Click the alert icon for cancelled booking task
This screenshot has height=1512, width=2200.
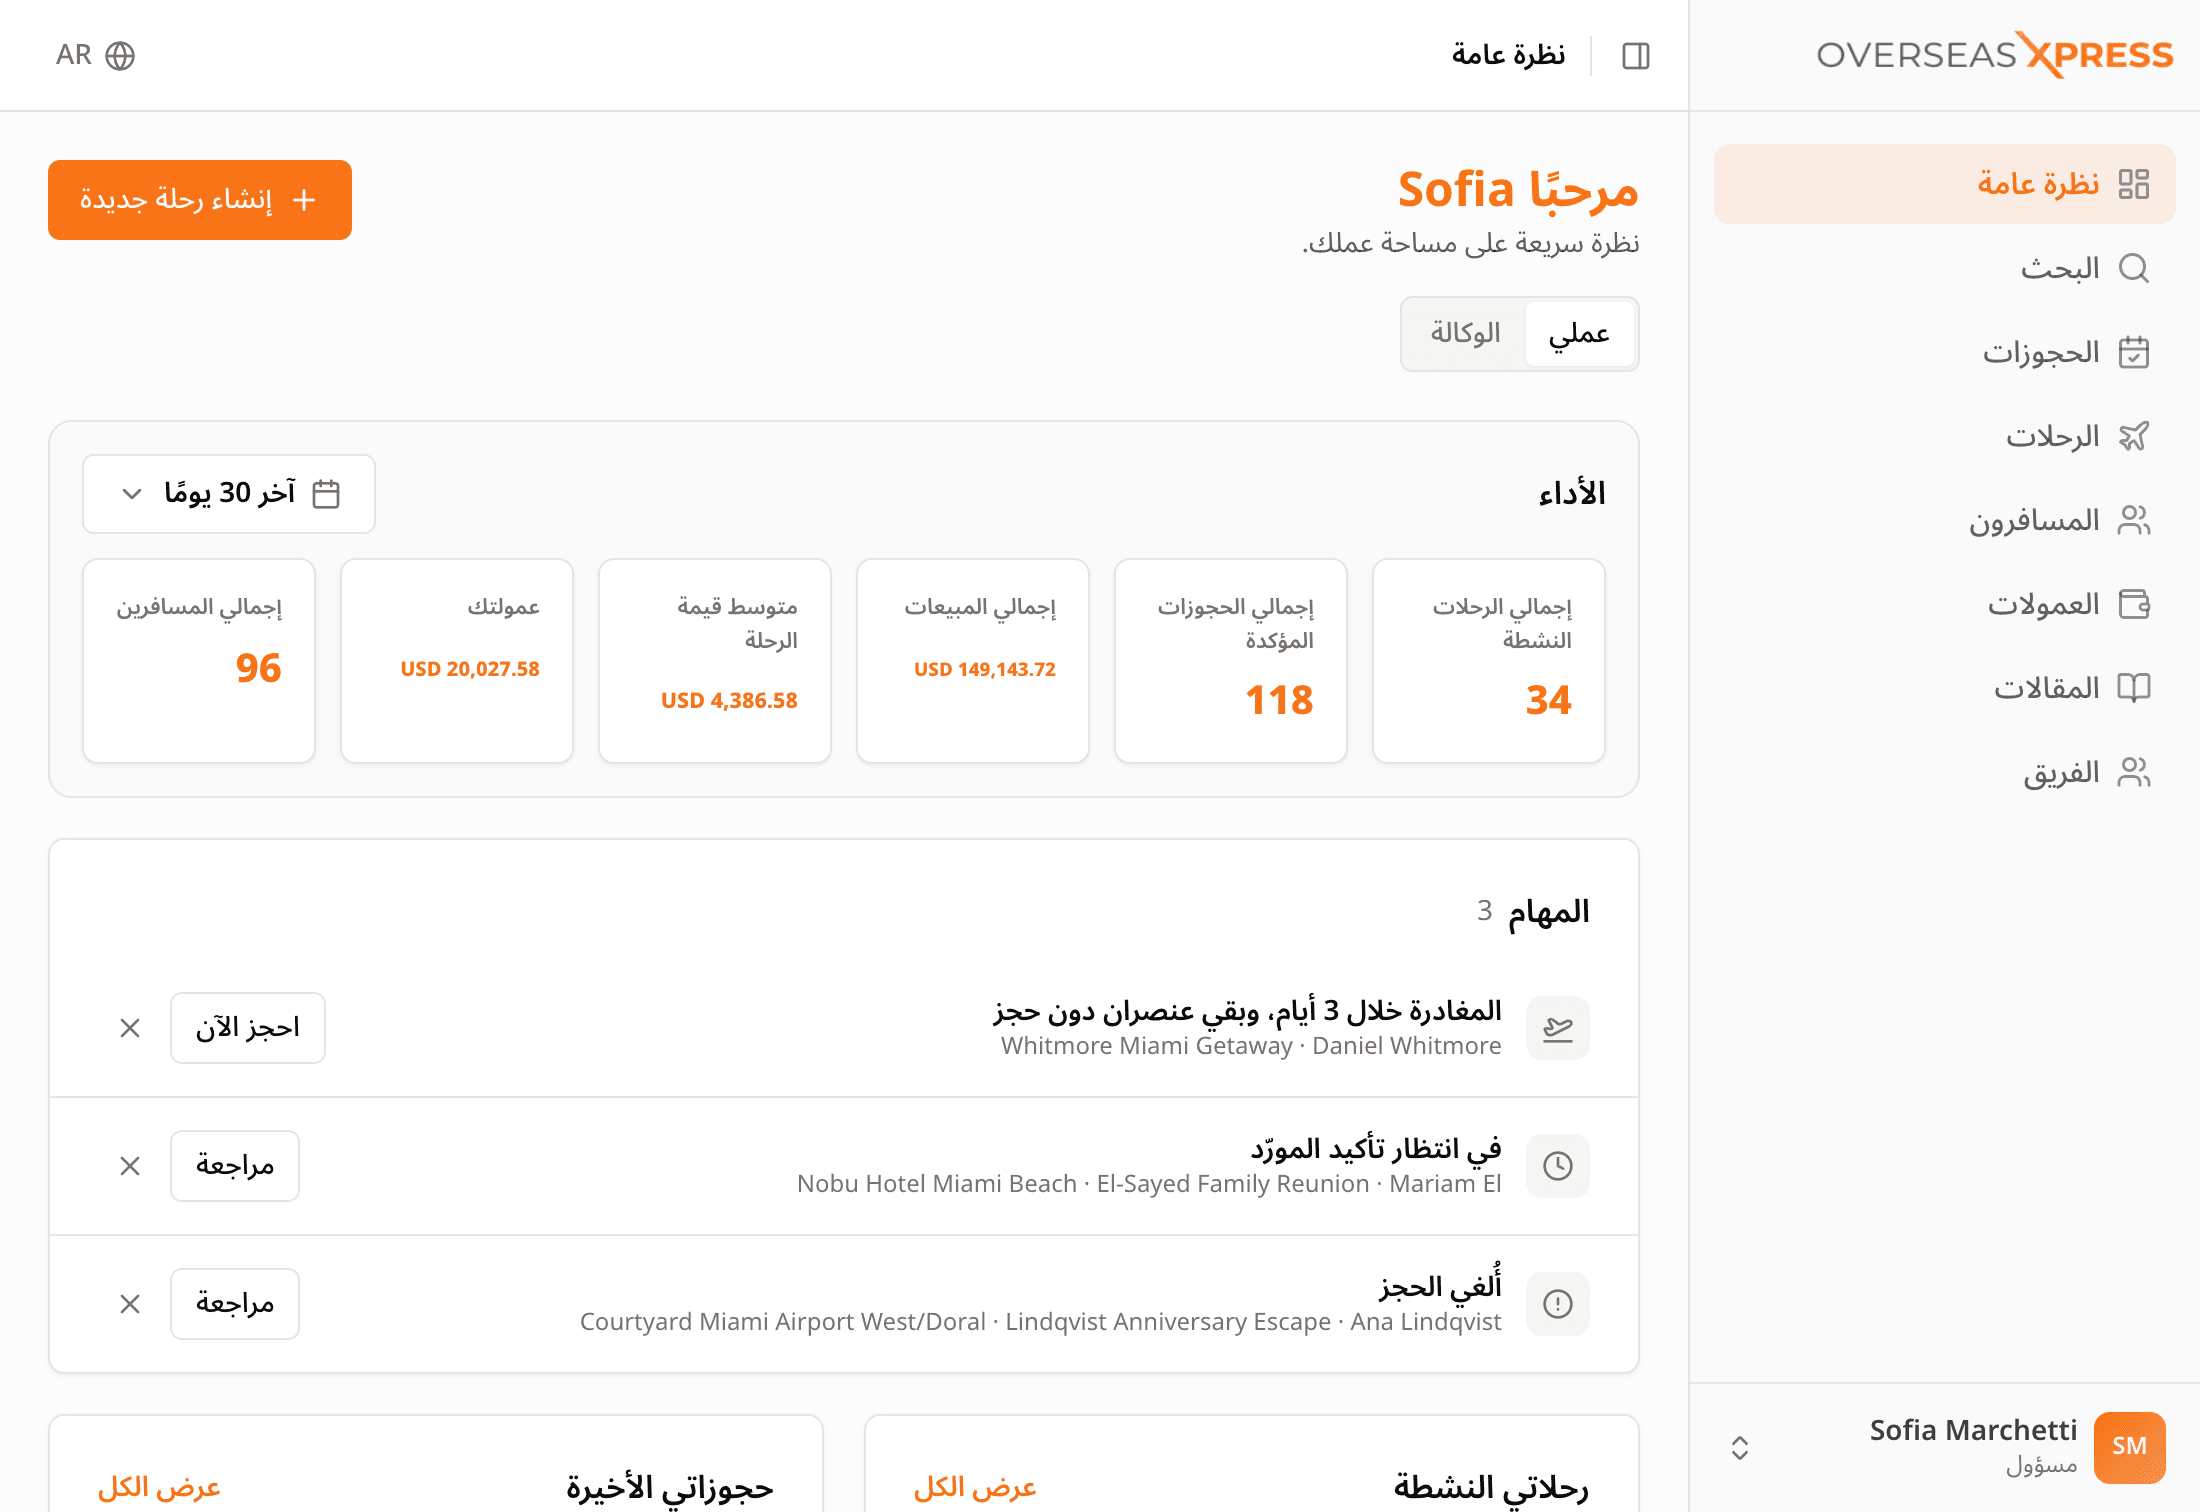pyautogui.click(x=1558, y=1304)
